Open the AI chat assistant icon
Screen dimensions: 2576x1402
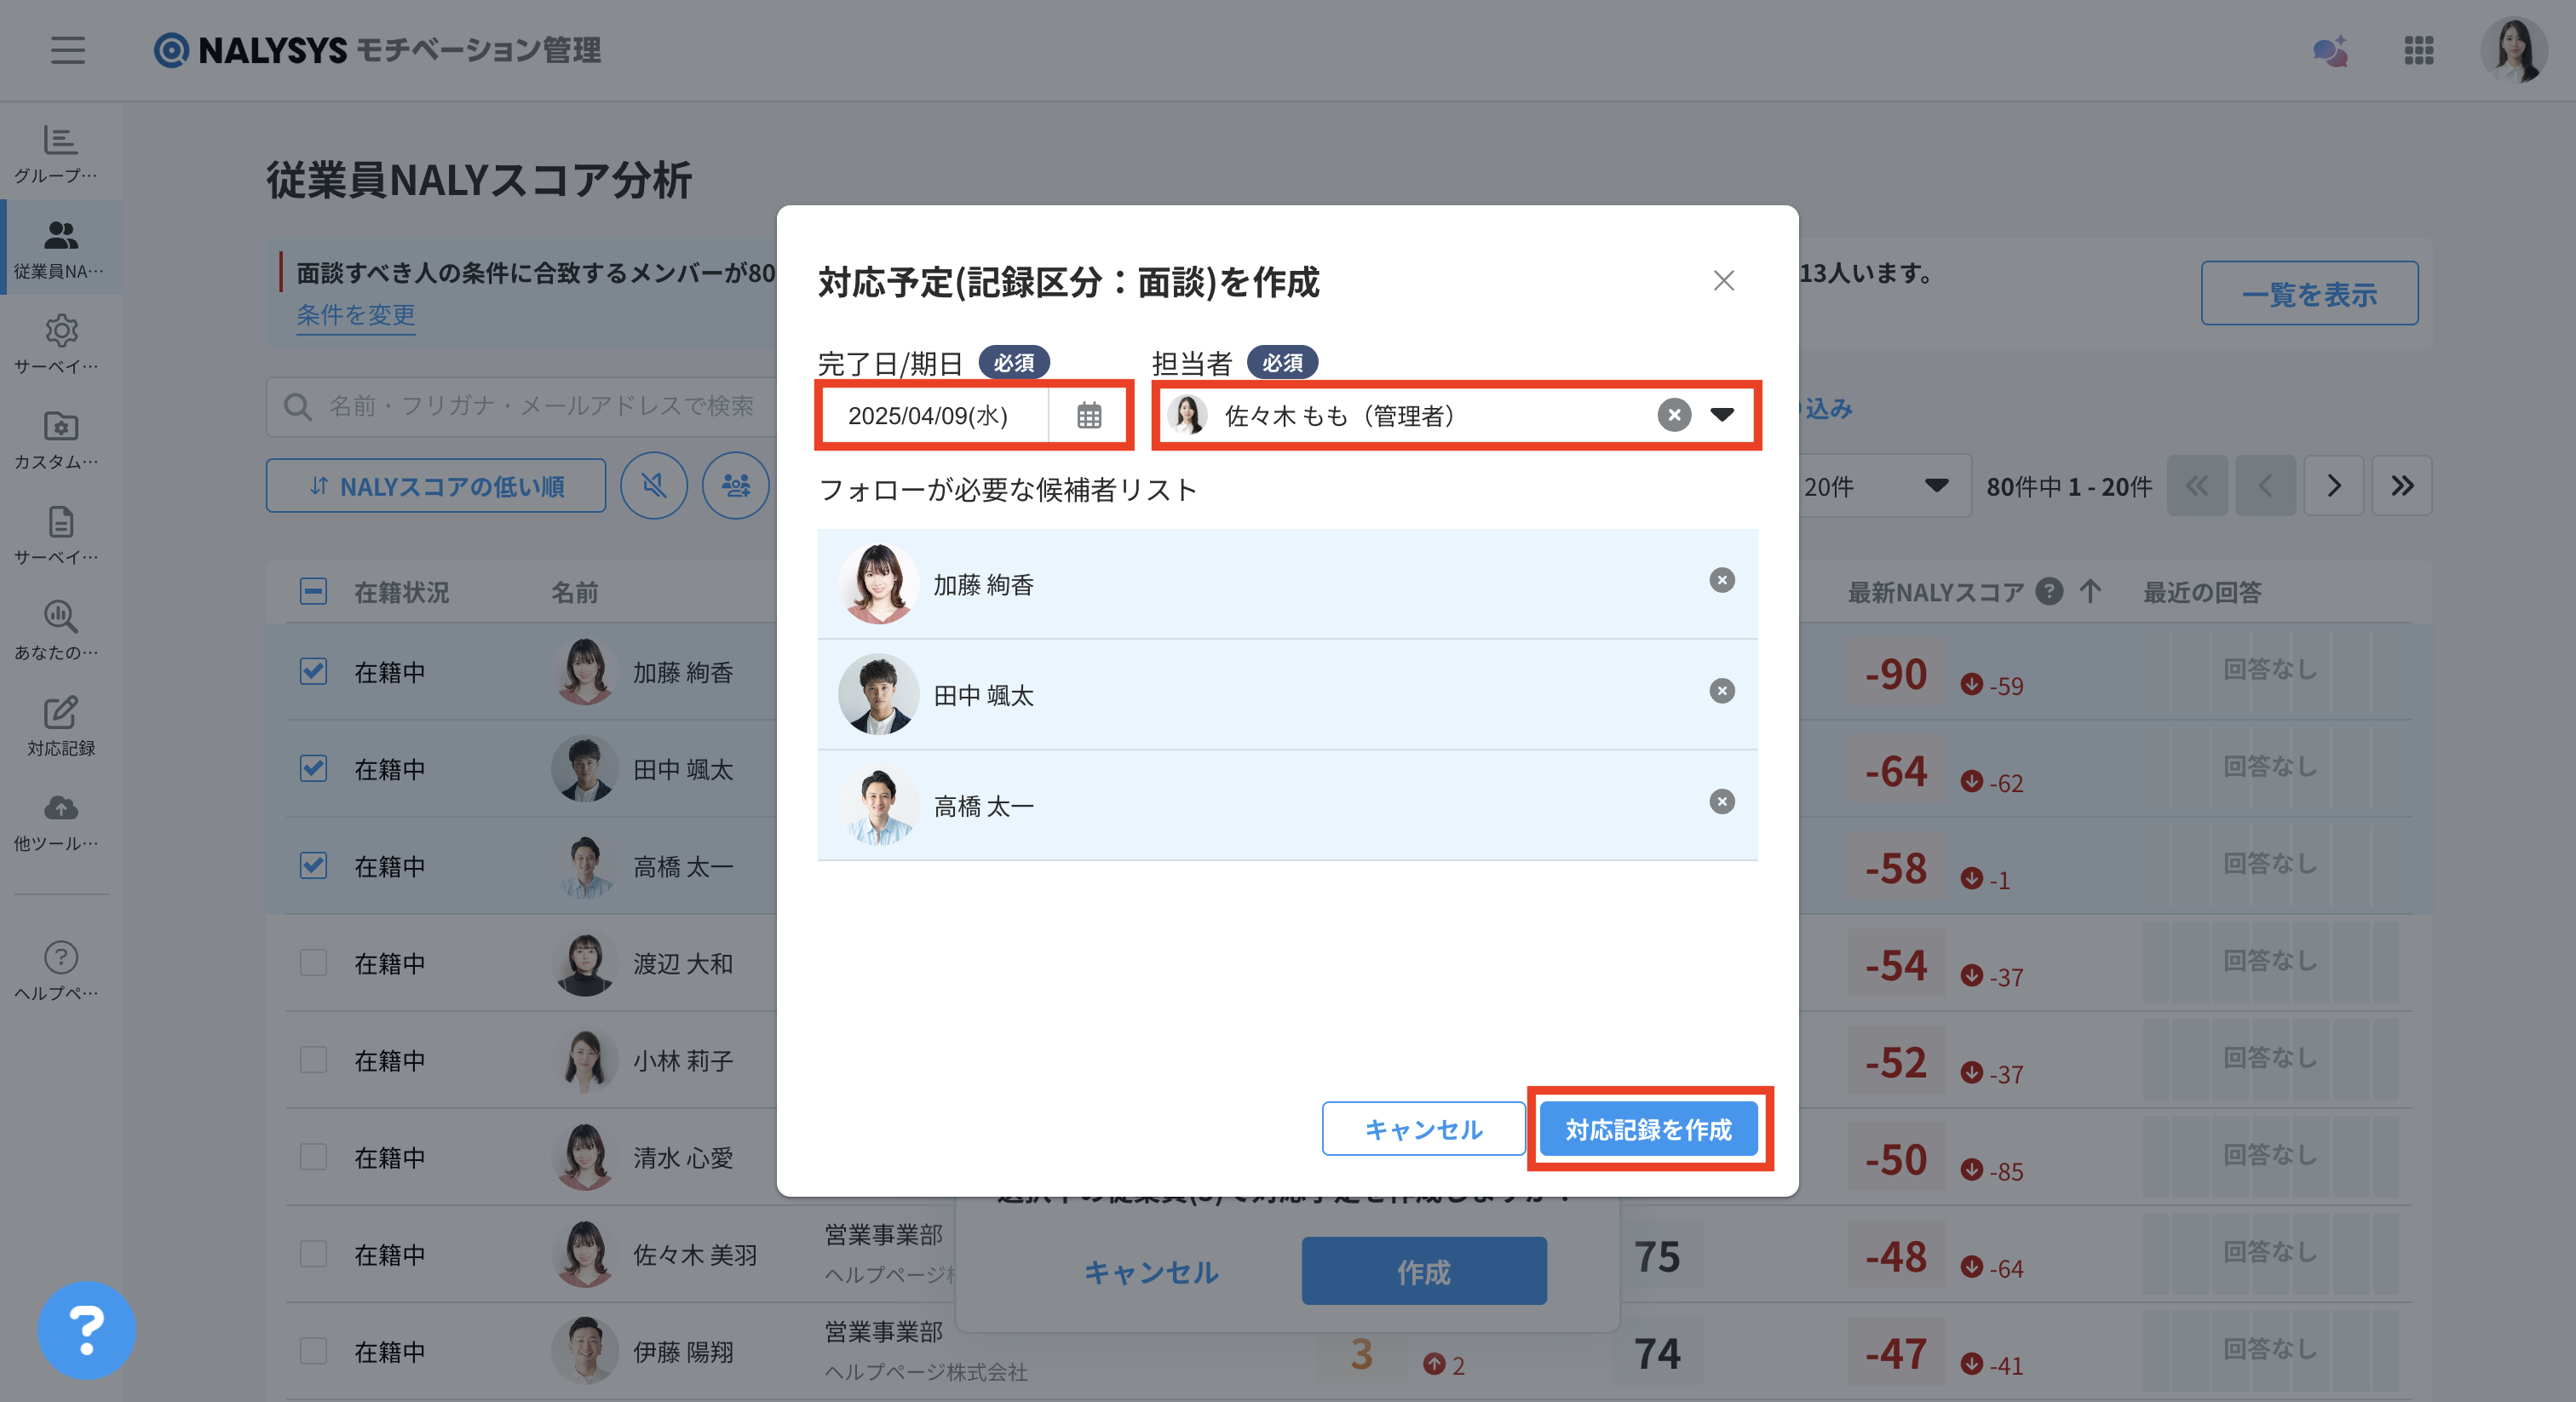[2331, 51]
